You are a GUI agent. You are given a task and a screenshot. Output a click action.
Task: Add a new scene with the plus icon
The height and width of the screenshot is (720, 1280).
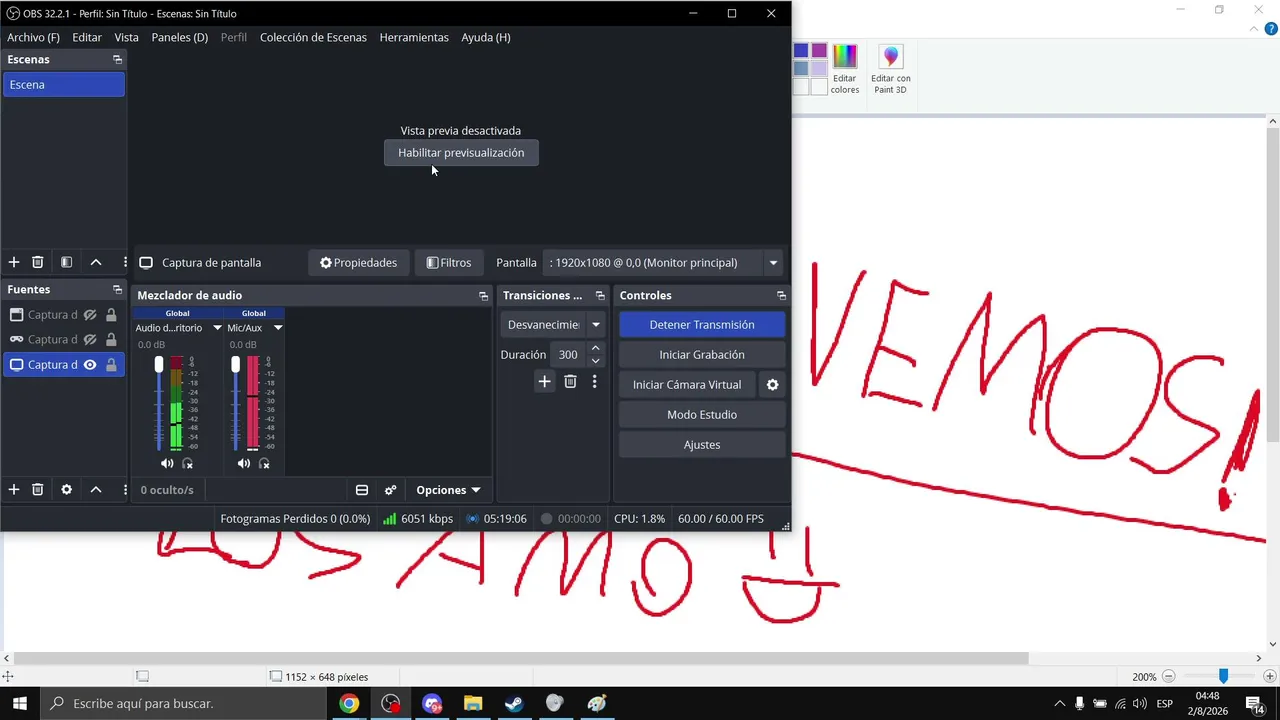[x=14, y=262]
